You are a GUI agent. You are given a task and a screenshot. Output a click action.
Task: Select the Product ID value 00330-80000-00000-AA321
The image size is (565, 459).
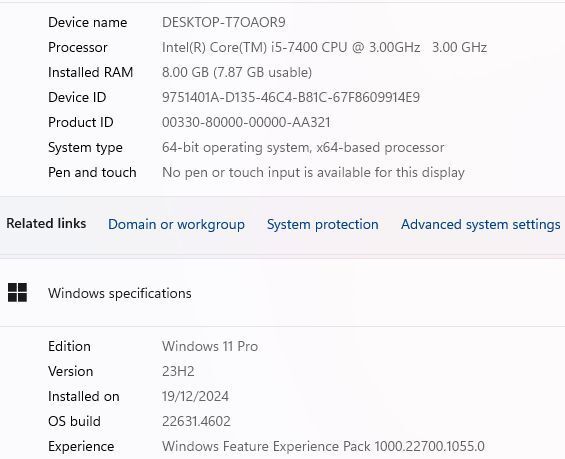pyautogui.click(x=246, y=122)
